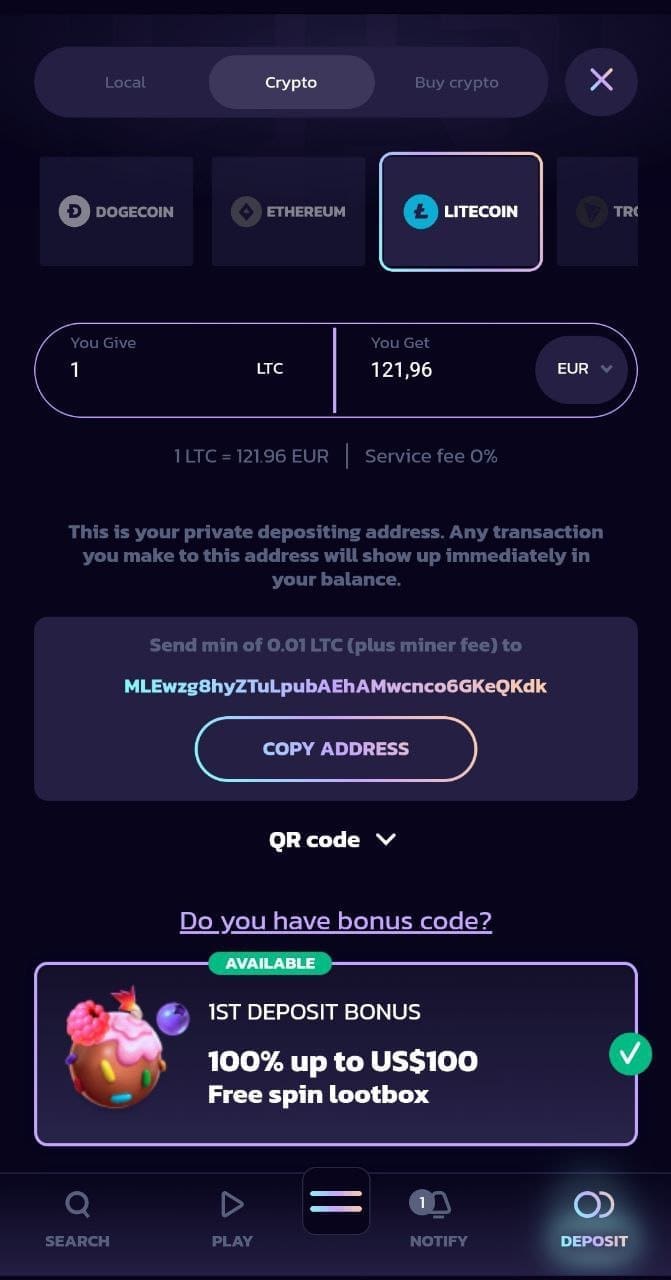Screen dimensions: 671x1280
Task: Open the center hamburger menu button
Action: point(336,1201)
